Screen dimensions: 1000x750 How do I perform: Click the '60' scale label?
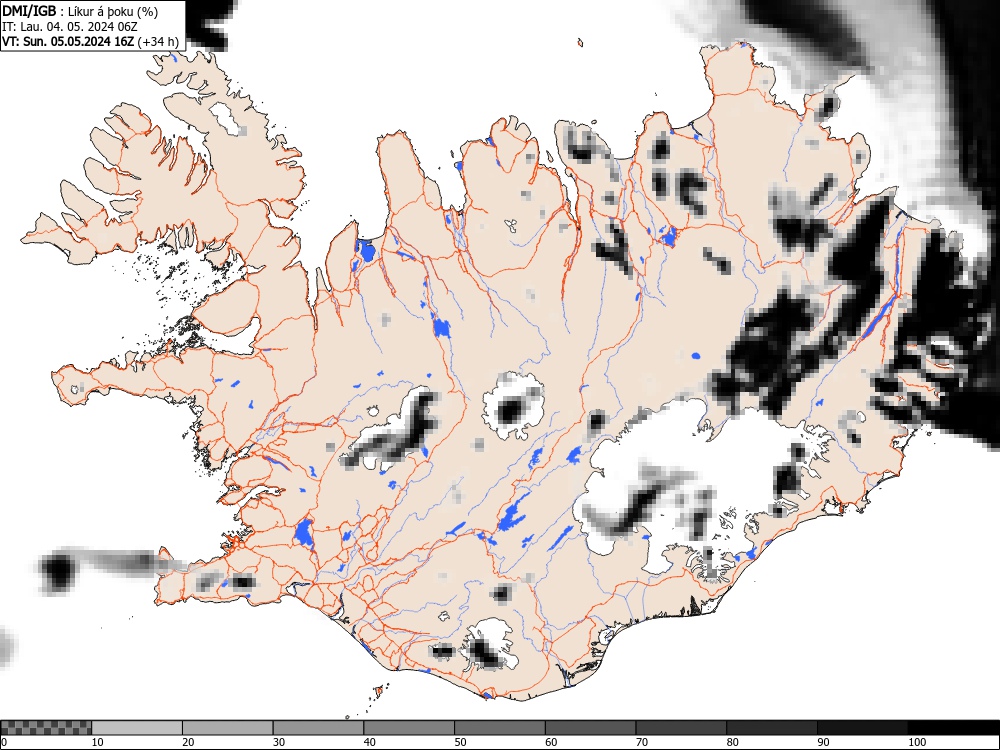pyautogui.click(x=551, y=742)
